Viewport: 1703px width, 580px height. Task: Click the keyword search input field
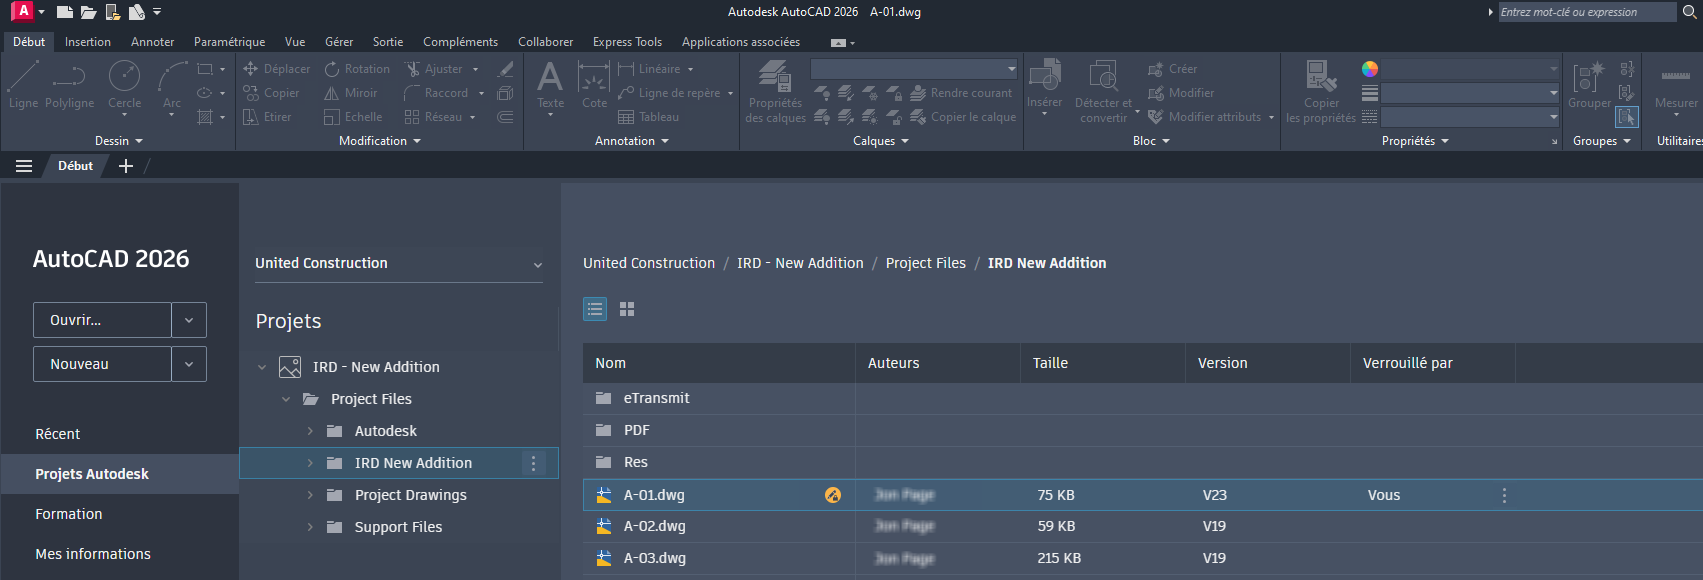[1587, 12]
